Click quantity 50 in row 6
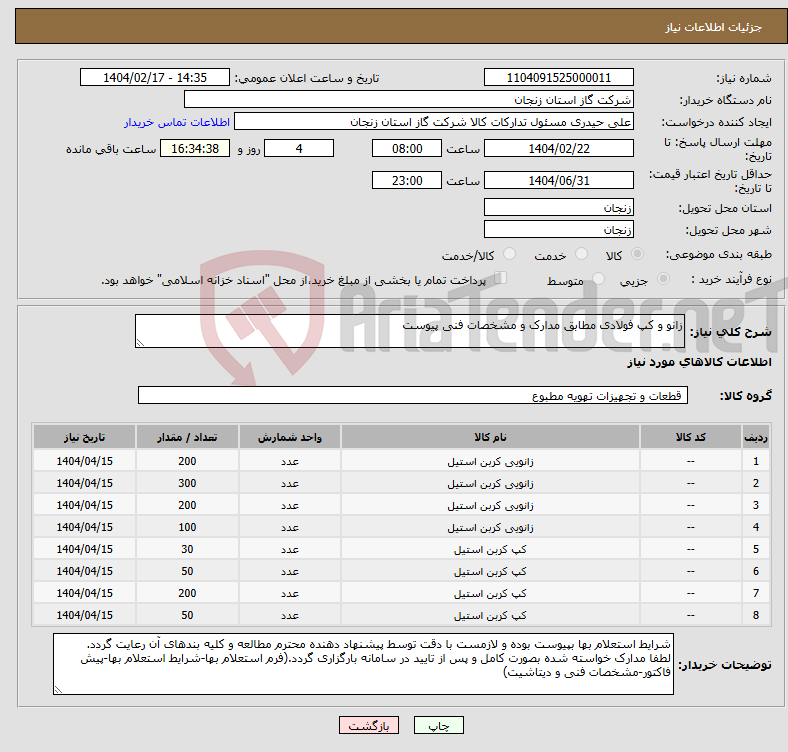The height and width of the screenshot is (752, 788). pyautogui.click(x=187, y=571)
